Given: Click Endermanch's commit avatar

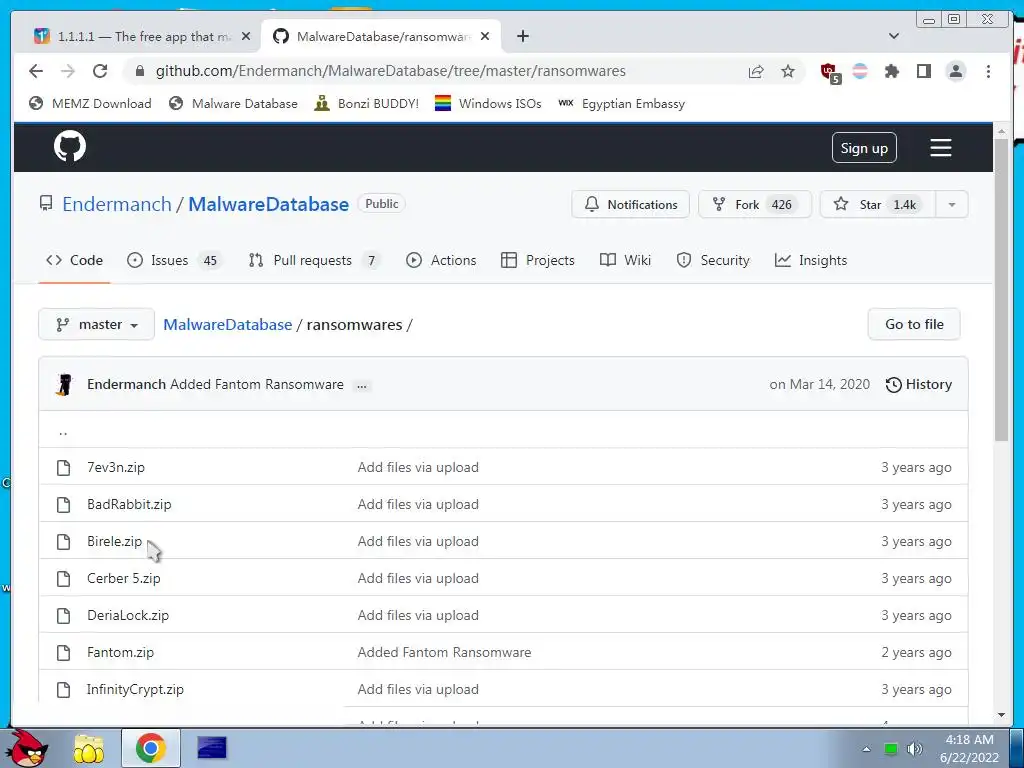Looking at the screenshot, I should pos(64,385).
